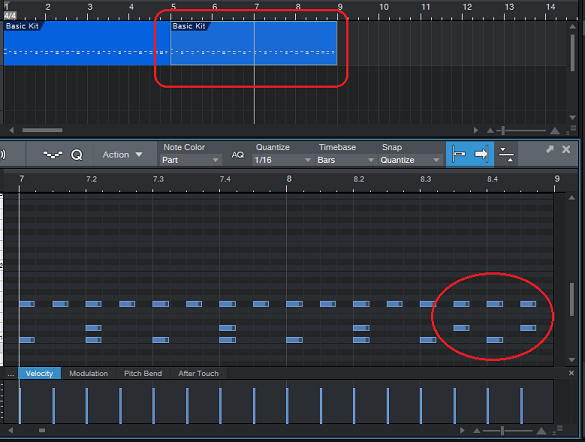Image resolution: width=585 pixels, height=442 pixels.
Task: Arrangement: click the vertical scrollbar up arrow
Action: pyautogui.click(x=572, y=26)
